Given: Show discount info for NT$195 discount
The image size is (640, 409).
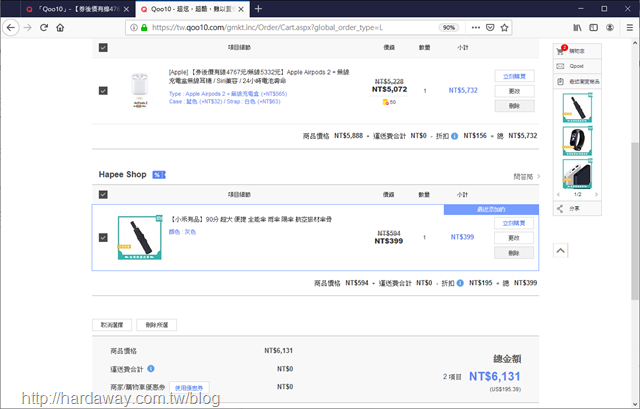Looking at the screenshot, I should (x=460, y=283).
